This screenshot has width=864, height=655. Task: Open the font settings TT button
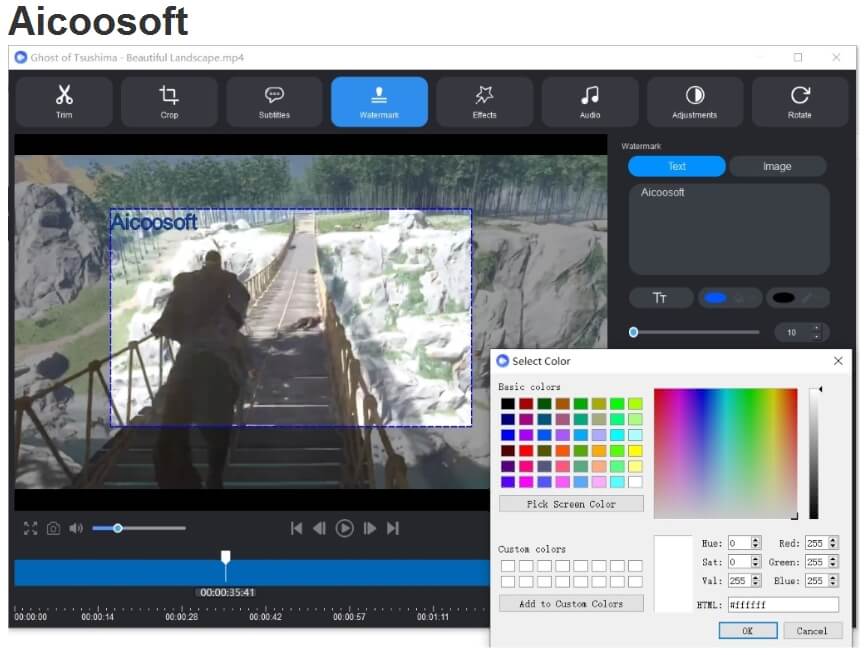coord(660,298)
